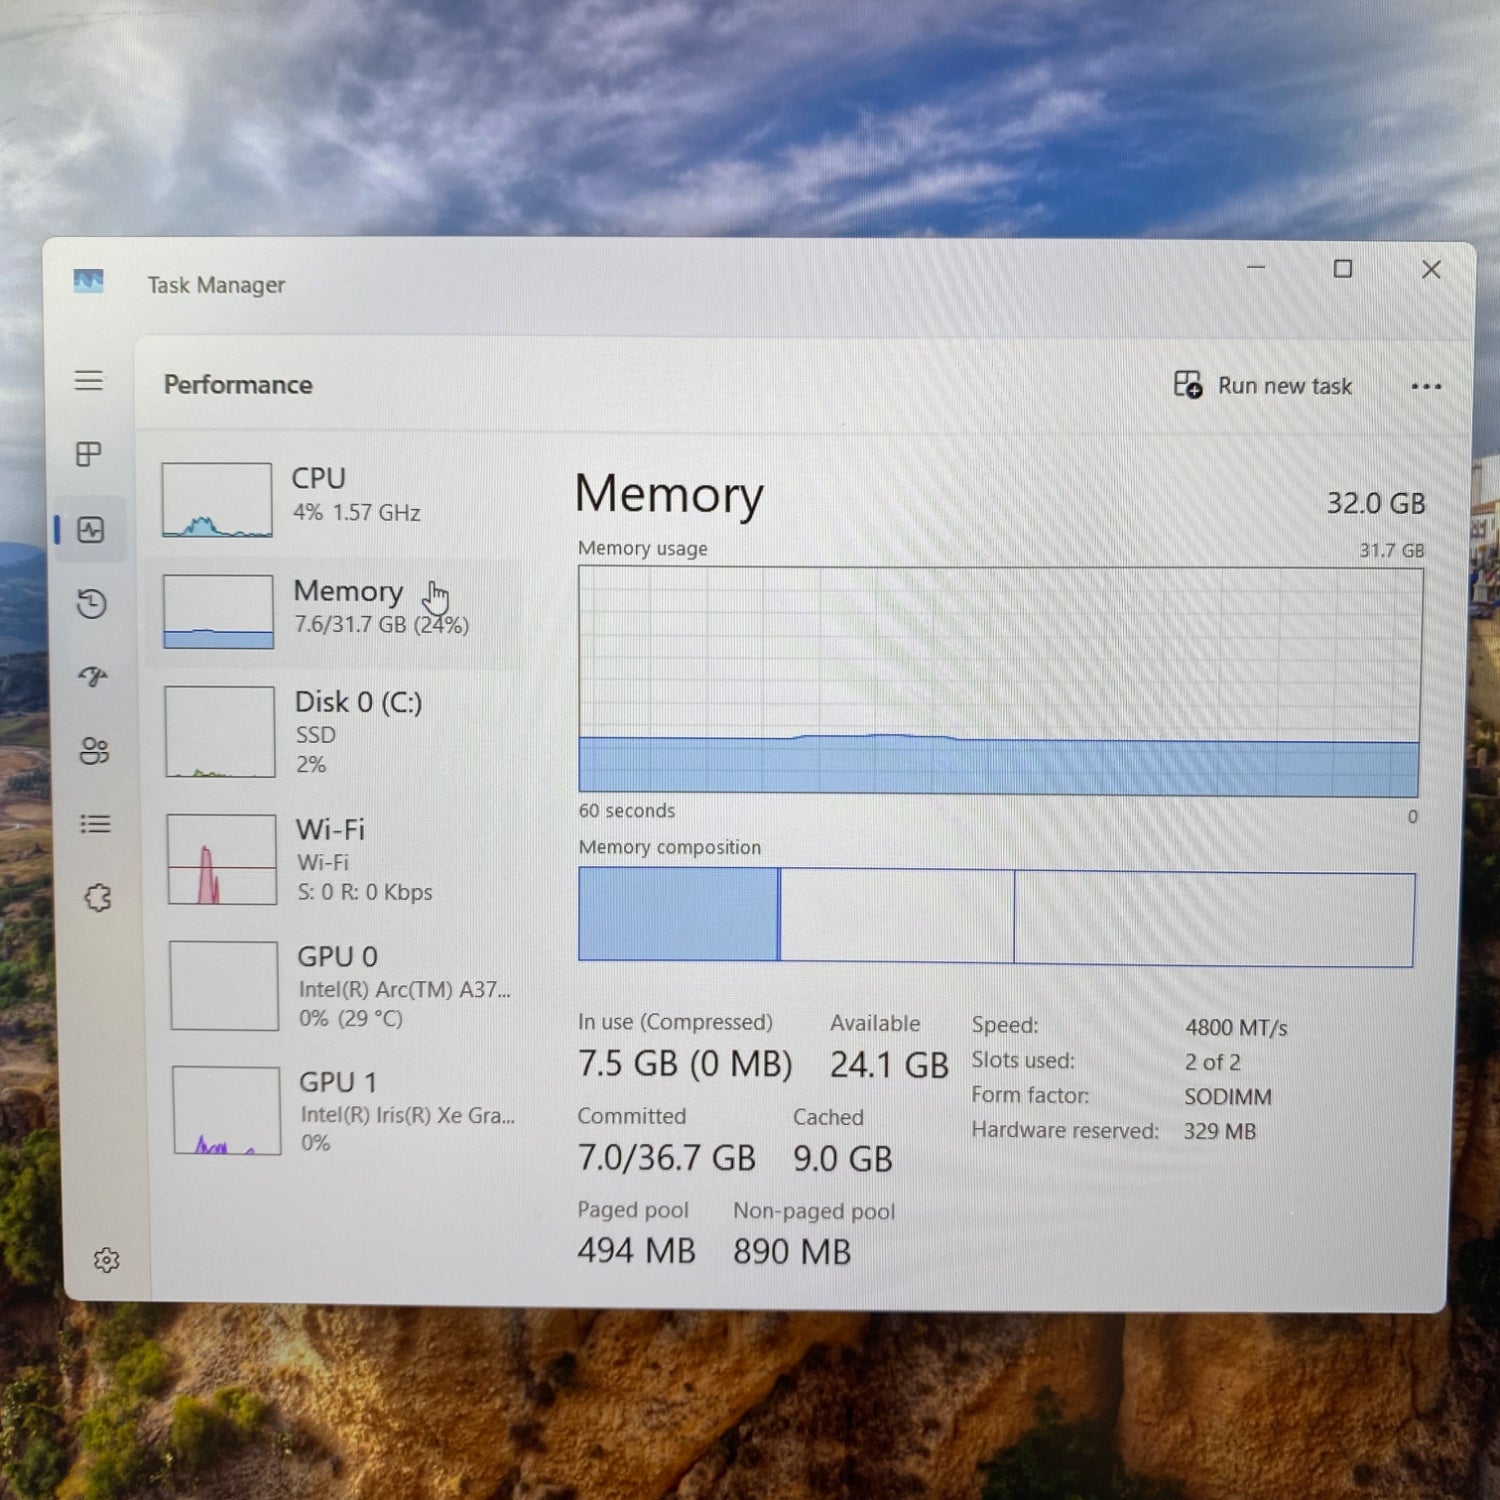Click the Memory usage graph

[999, 681]
